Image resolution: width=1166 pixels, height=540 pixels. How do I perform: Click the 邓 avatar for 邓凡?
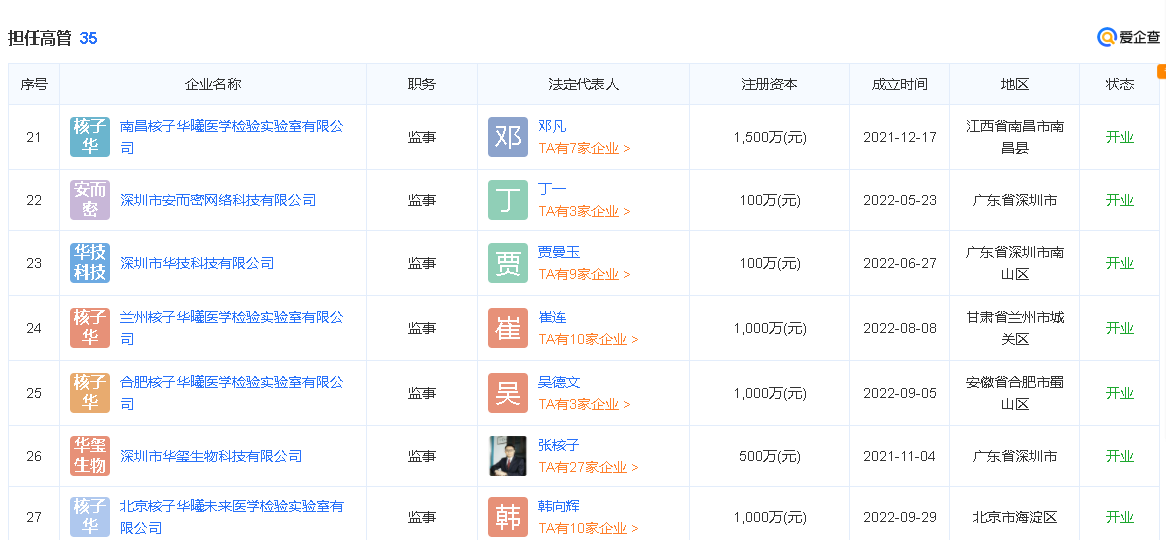(x=508, y=137)
